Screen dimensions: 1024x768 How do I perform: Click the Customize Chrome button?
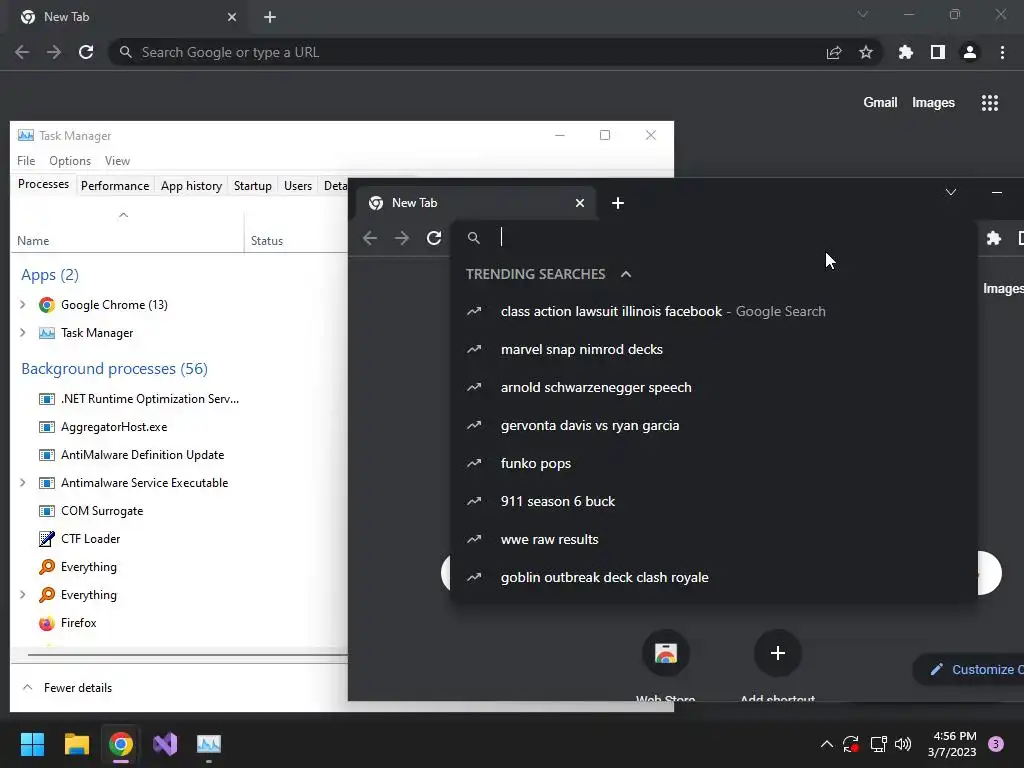[969, 669]
